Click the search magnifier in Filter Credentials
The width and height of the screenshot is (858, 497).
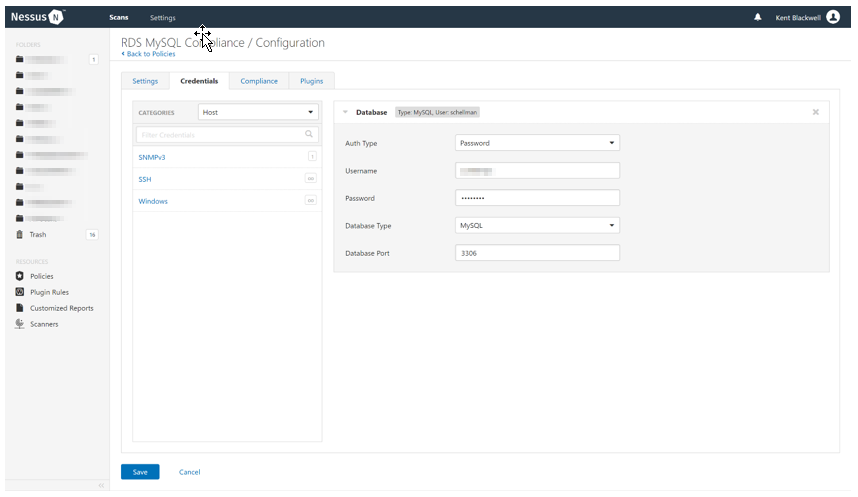pyautogui.click(x=309, y=134)
